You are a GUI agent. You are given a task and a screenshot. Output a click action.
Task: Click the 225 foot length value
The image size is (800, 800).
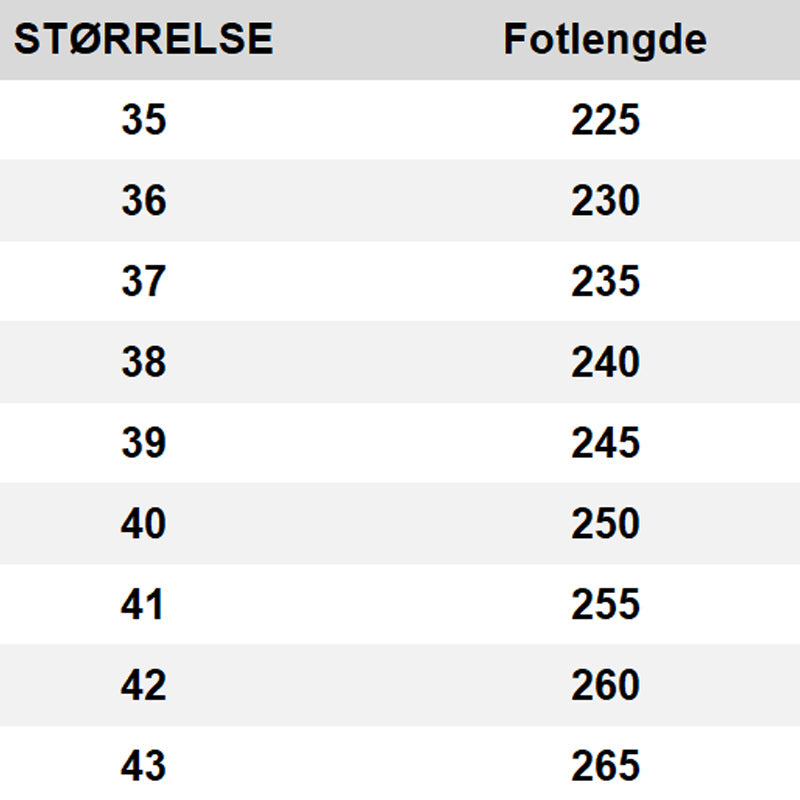(x=605, y=120)
